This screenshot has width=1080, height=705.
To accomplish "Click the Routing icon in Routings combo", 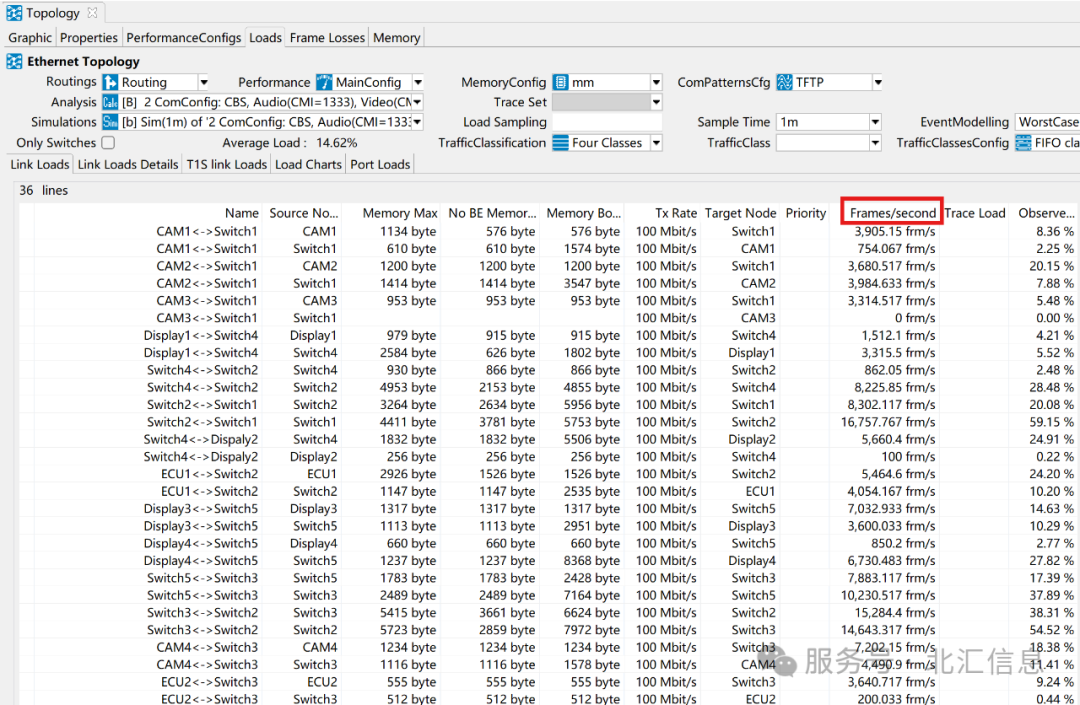I will tap(110, 82).
